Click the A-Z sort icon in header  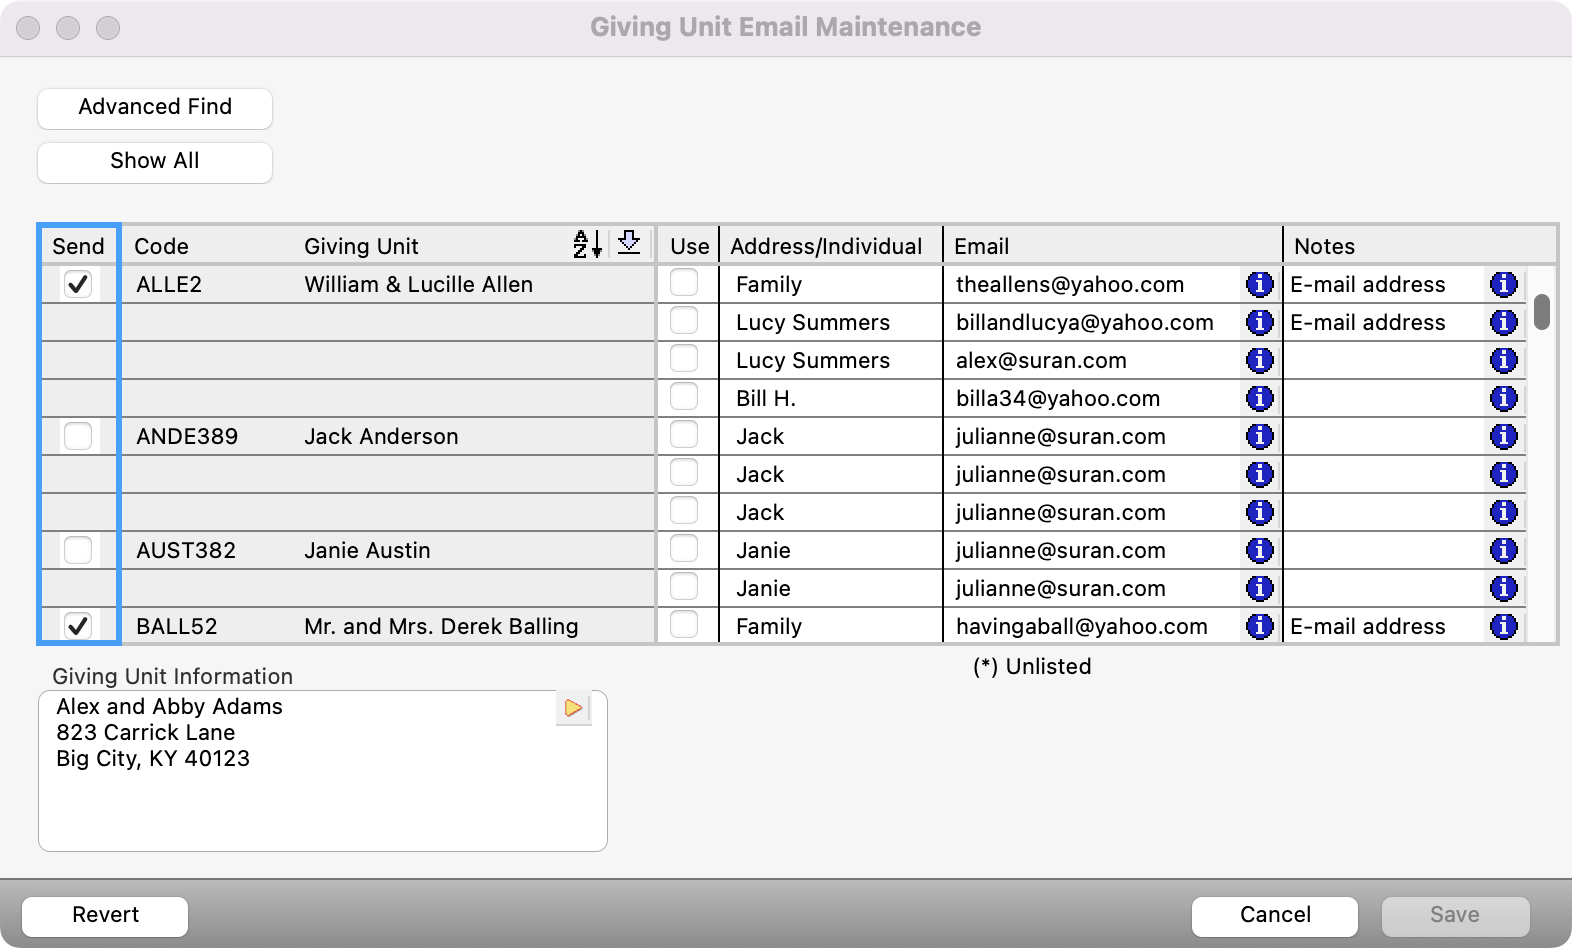tap(587, 244)
